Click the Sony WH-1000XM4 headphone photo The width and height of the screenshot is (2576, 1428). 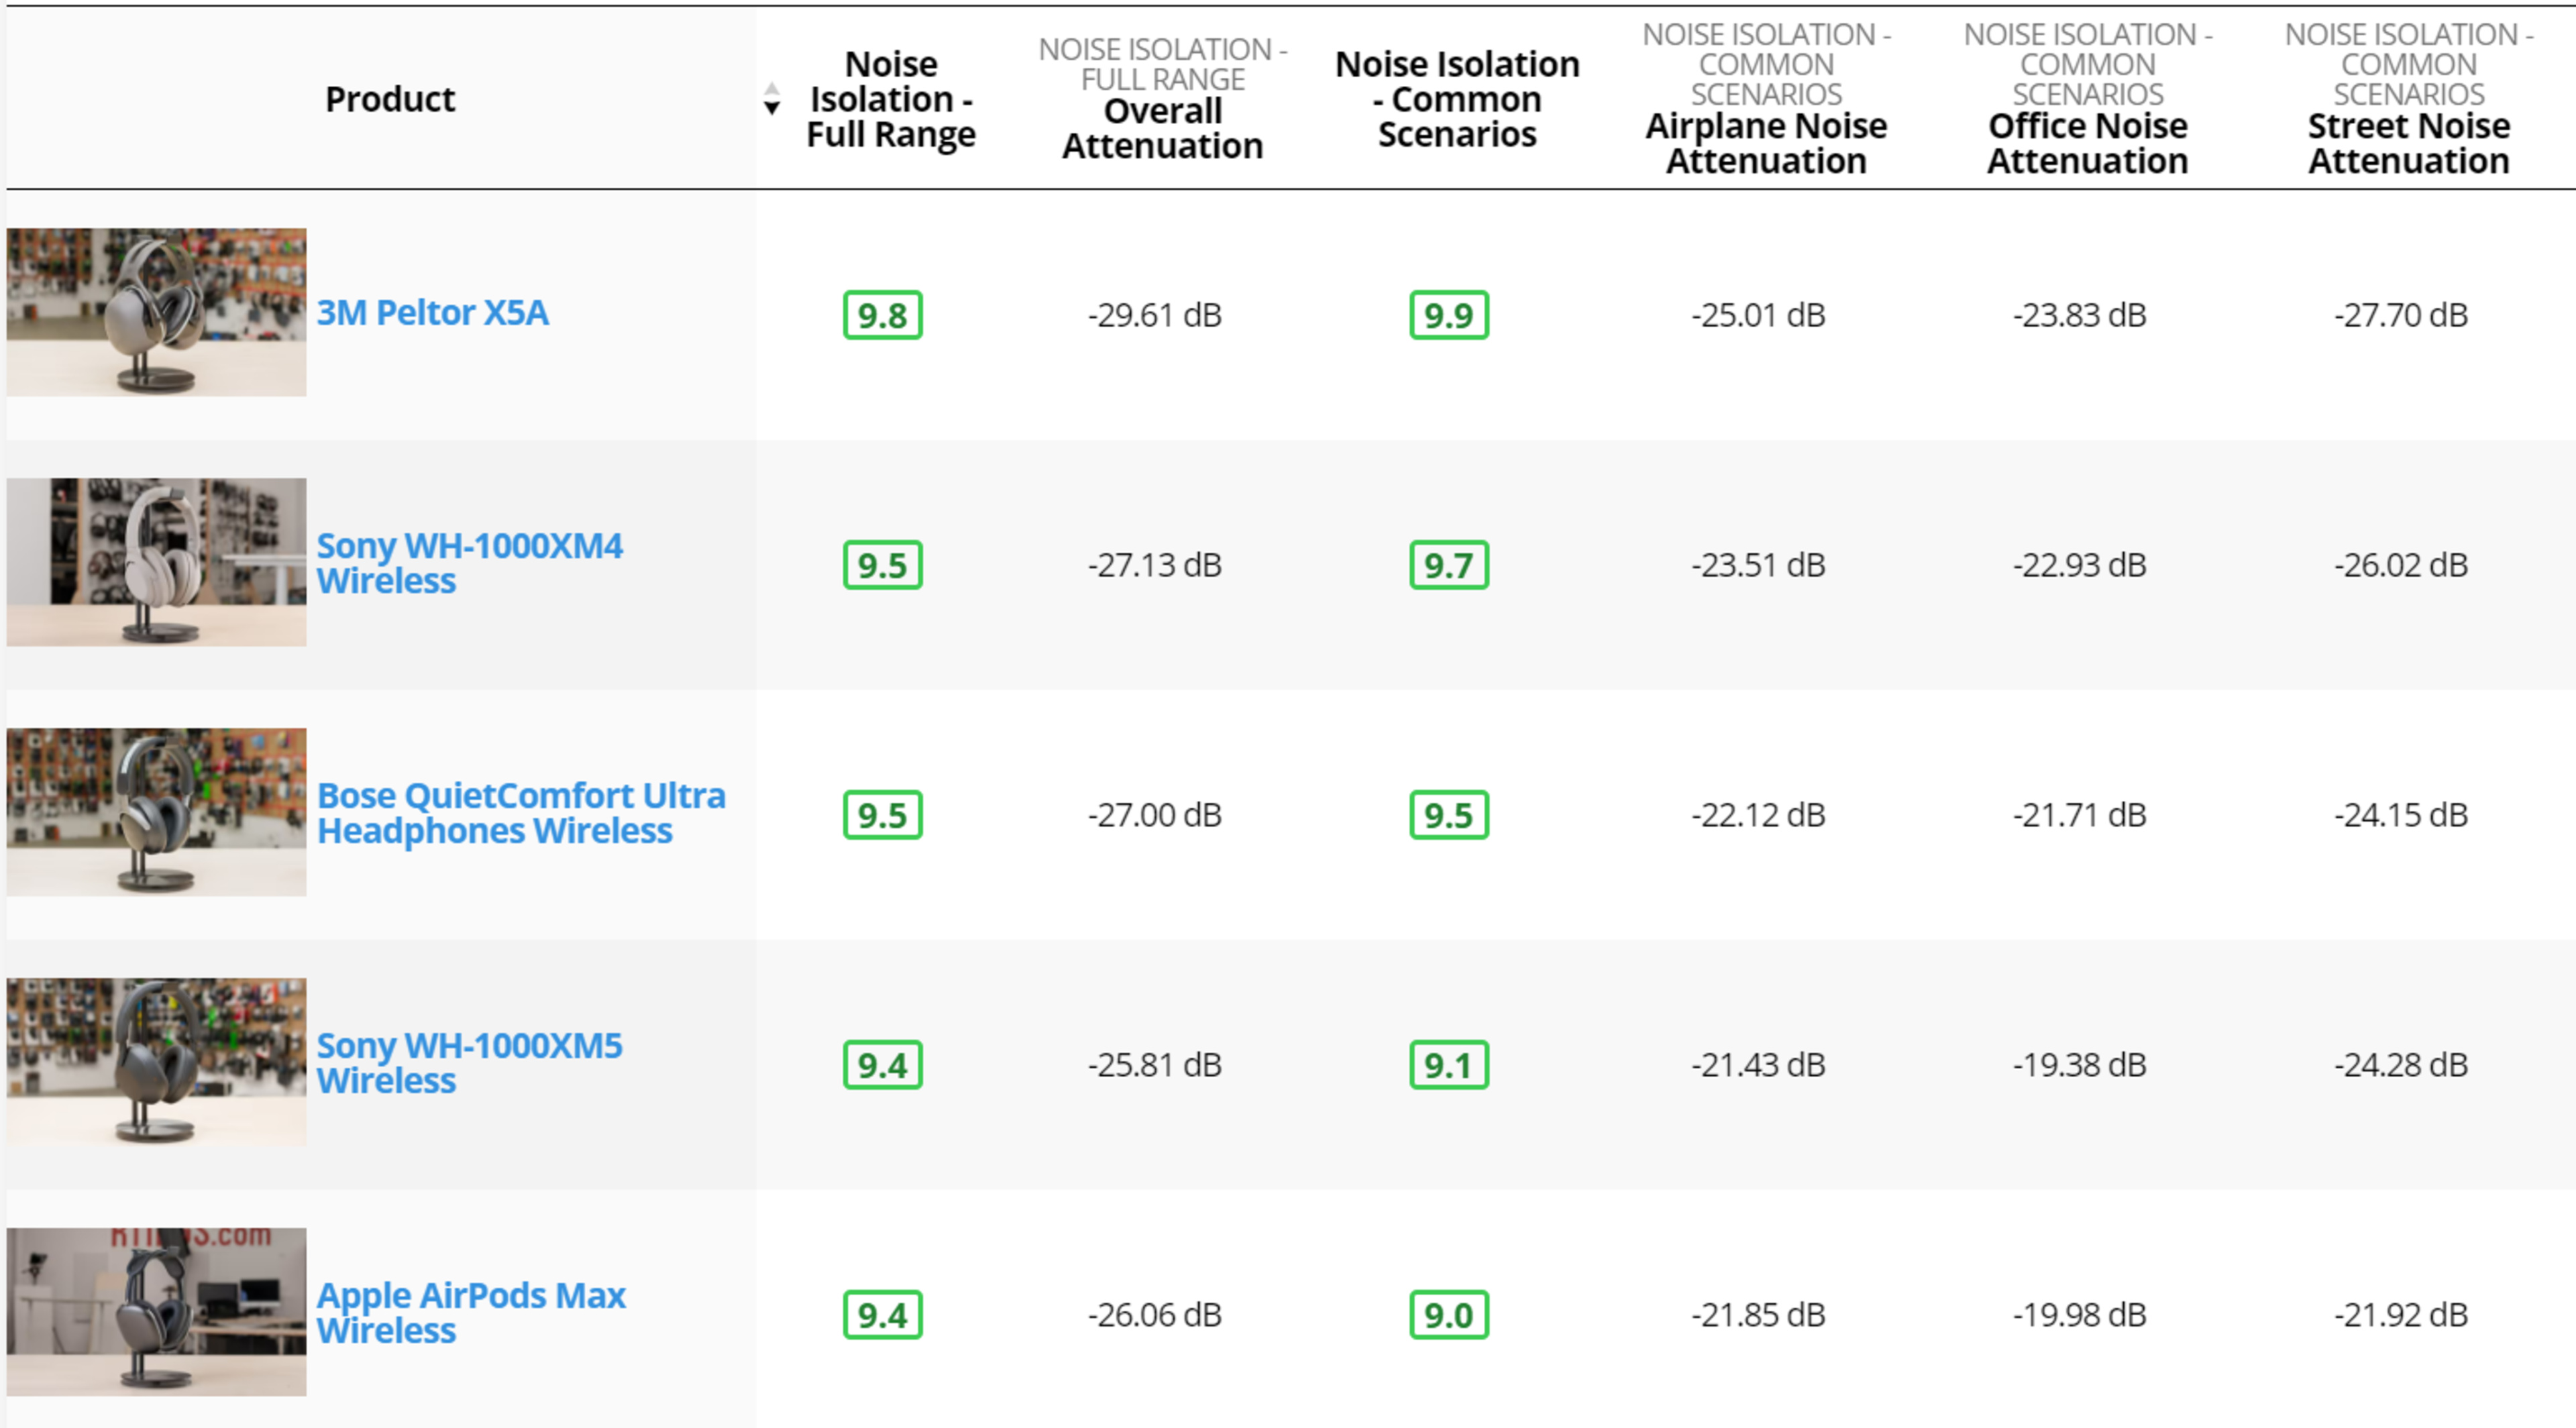pos(157,562)
